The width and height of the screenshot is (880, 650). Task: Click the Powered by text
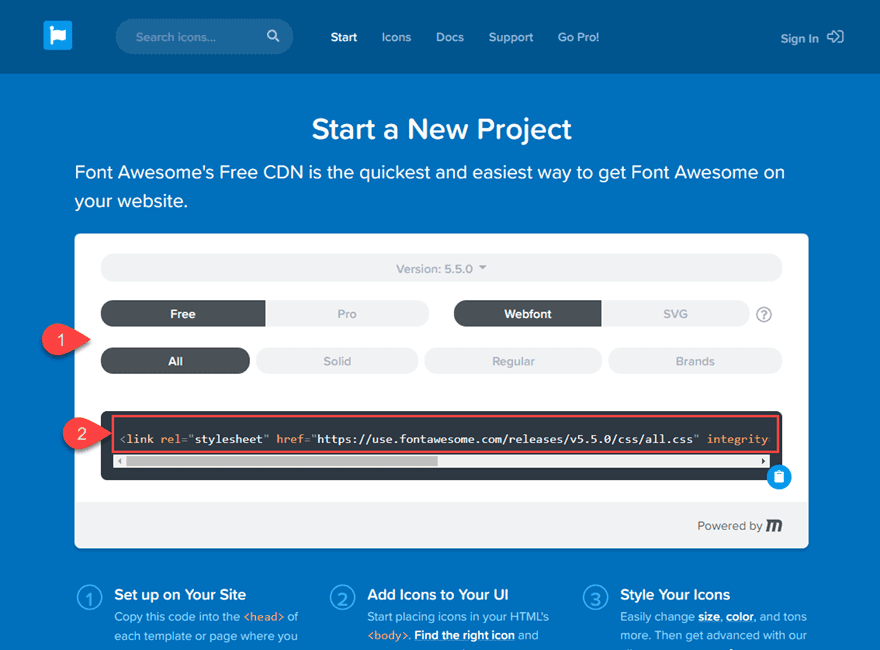[730, 526]
